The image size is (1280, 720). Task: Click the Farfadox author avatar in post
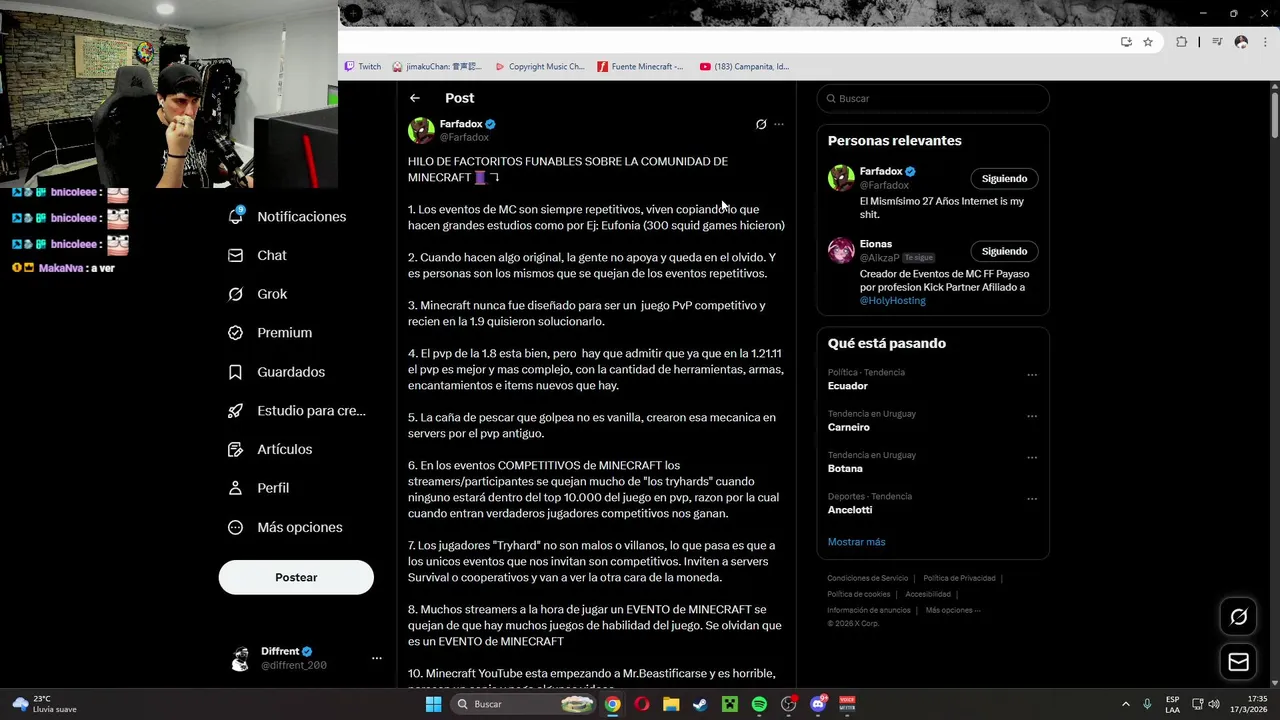pos(421,130)
